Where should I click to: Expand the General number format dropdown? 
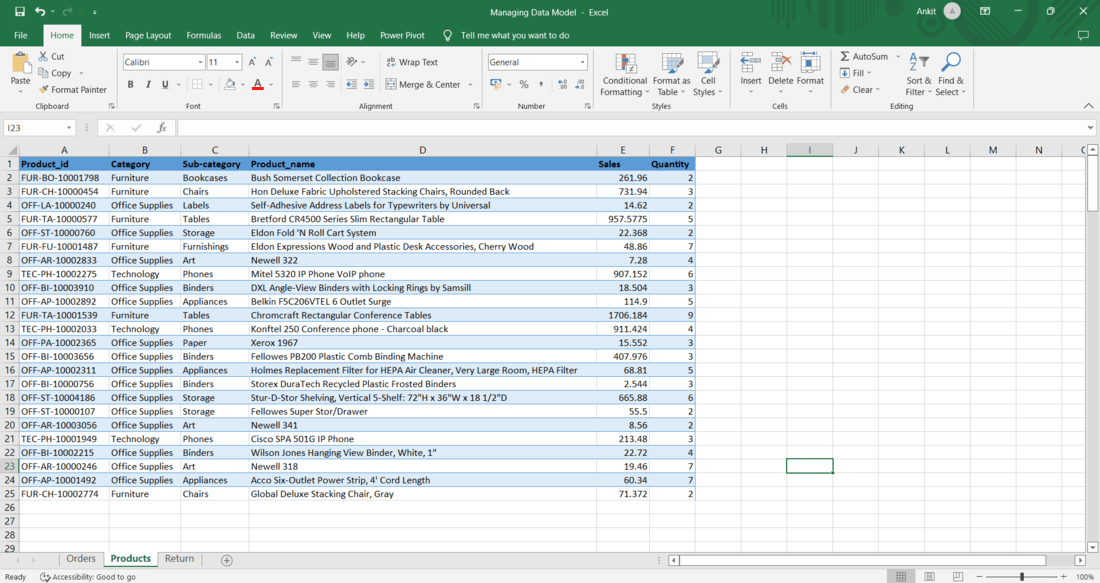click(583, 62)
